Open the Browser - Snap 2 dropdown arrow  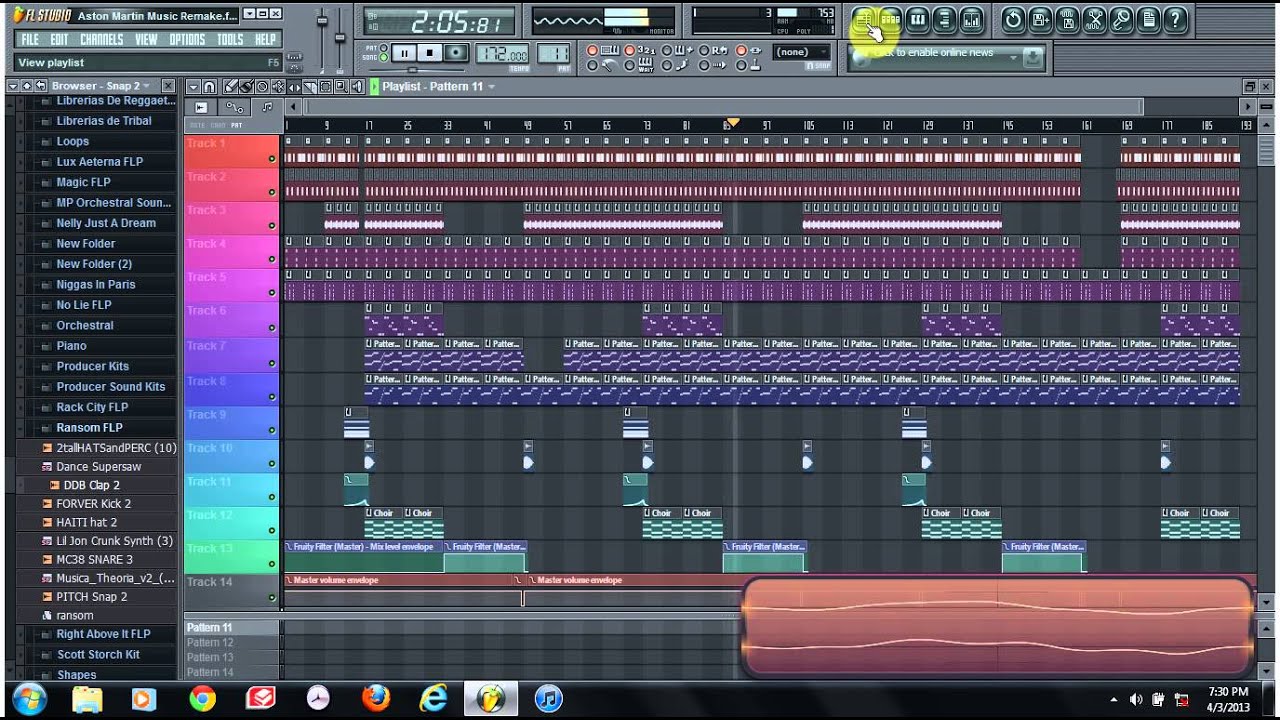[146, 86]
